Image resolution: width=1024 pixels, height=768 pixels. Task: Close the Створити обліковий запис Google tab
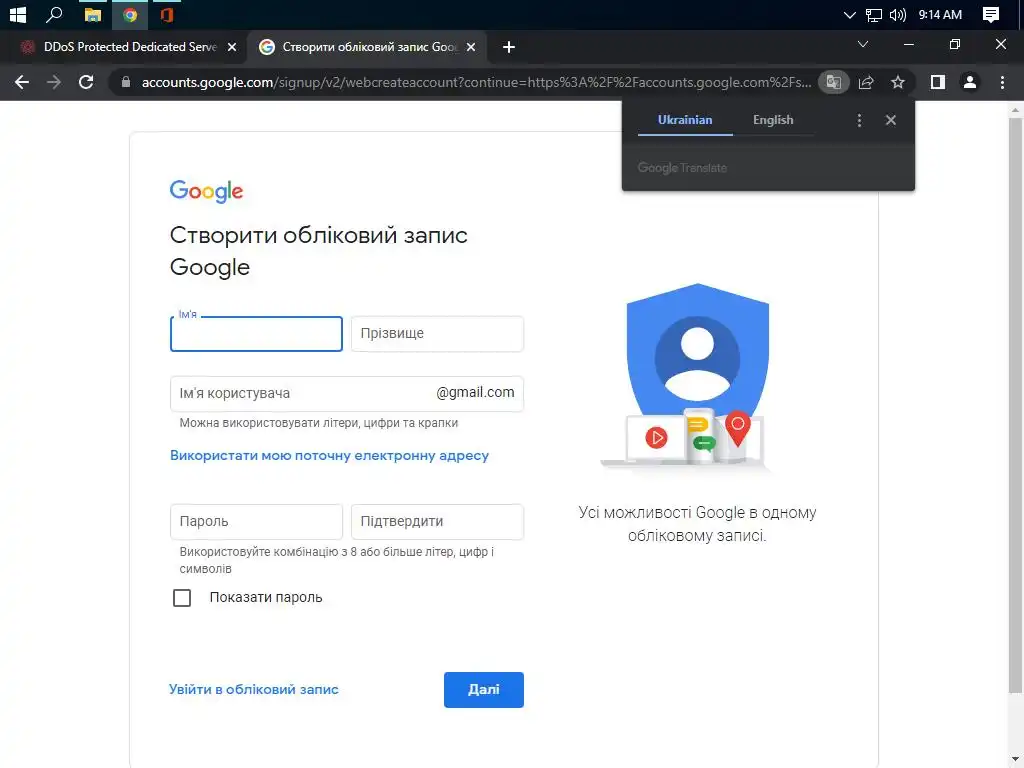tap(471, 47)
